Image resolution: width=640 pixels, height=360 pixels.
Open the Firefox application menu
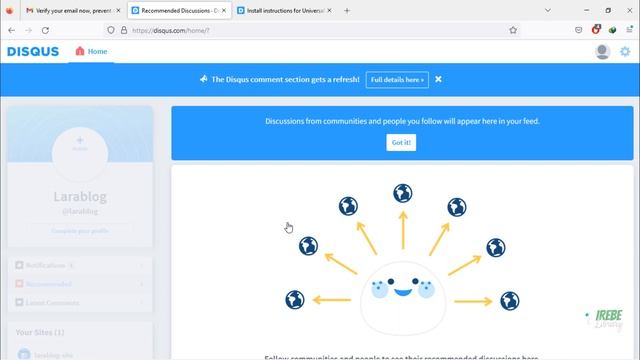pos(629,30)
